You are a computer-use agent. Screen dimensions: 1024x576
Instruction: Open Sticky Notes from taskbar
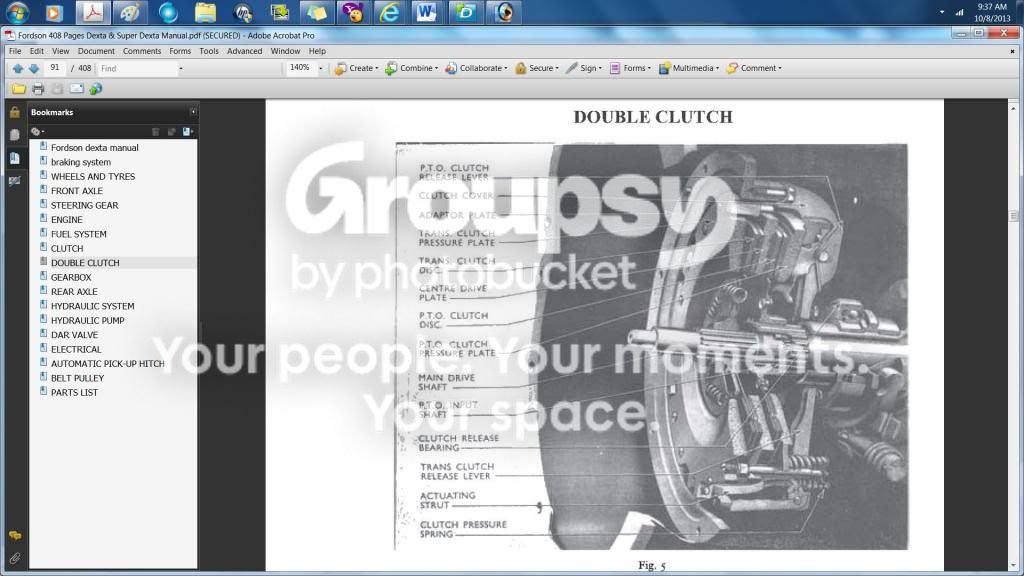317,12
